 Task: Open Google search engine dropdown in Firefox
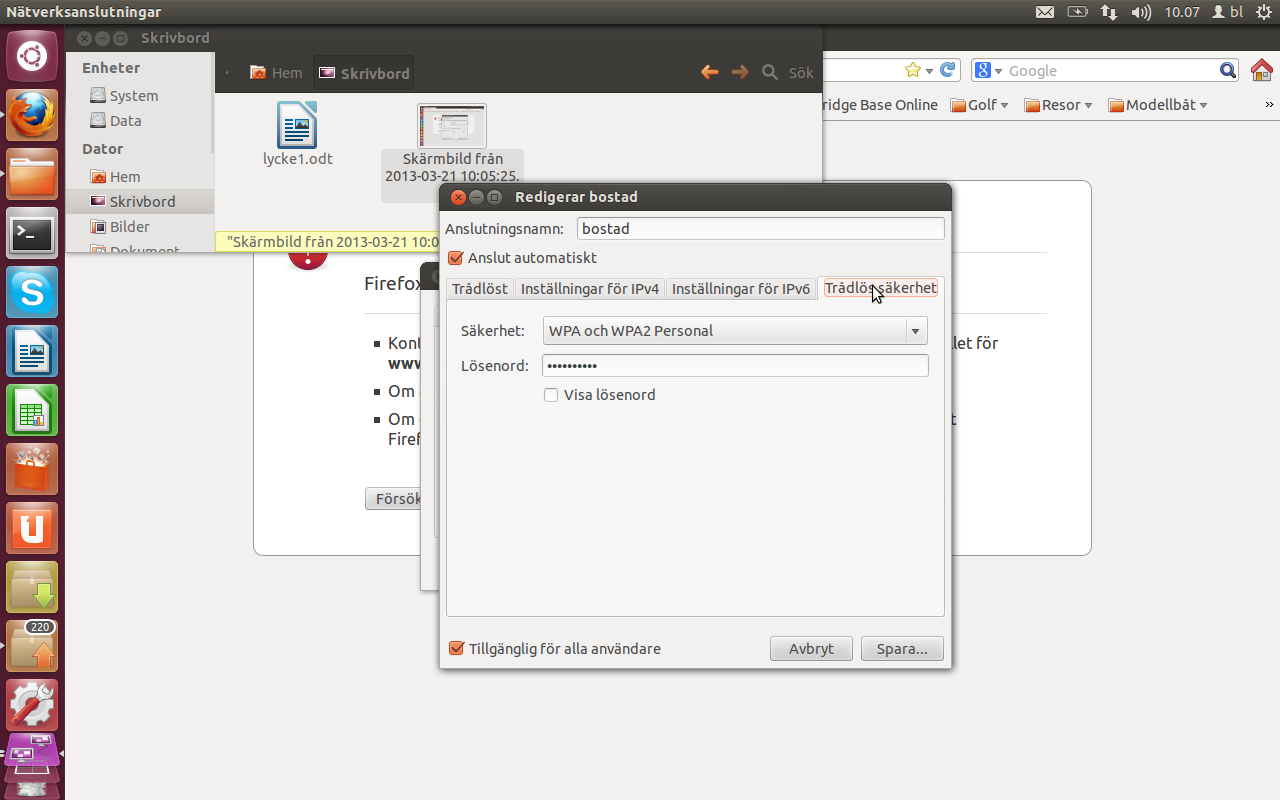989,70
